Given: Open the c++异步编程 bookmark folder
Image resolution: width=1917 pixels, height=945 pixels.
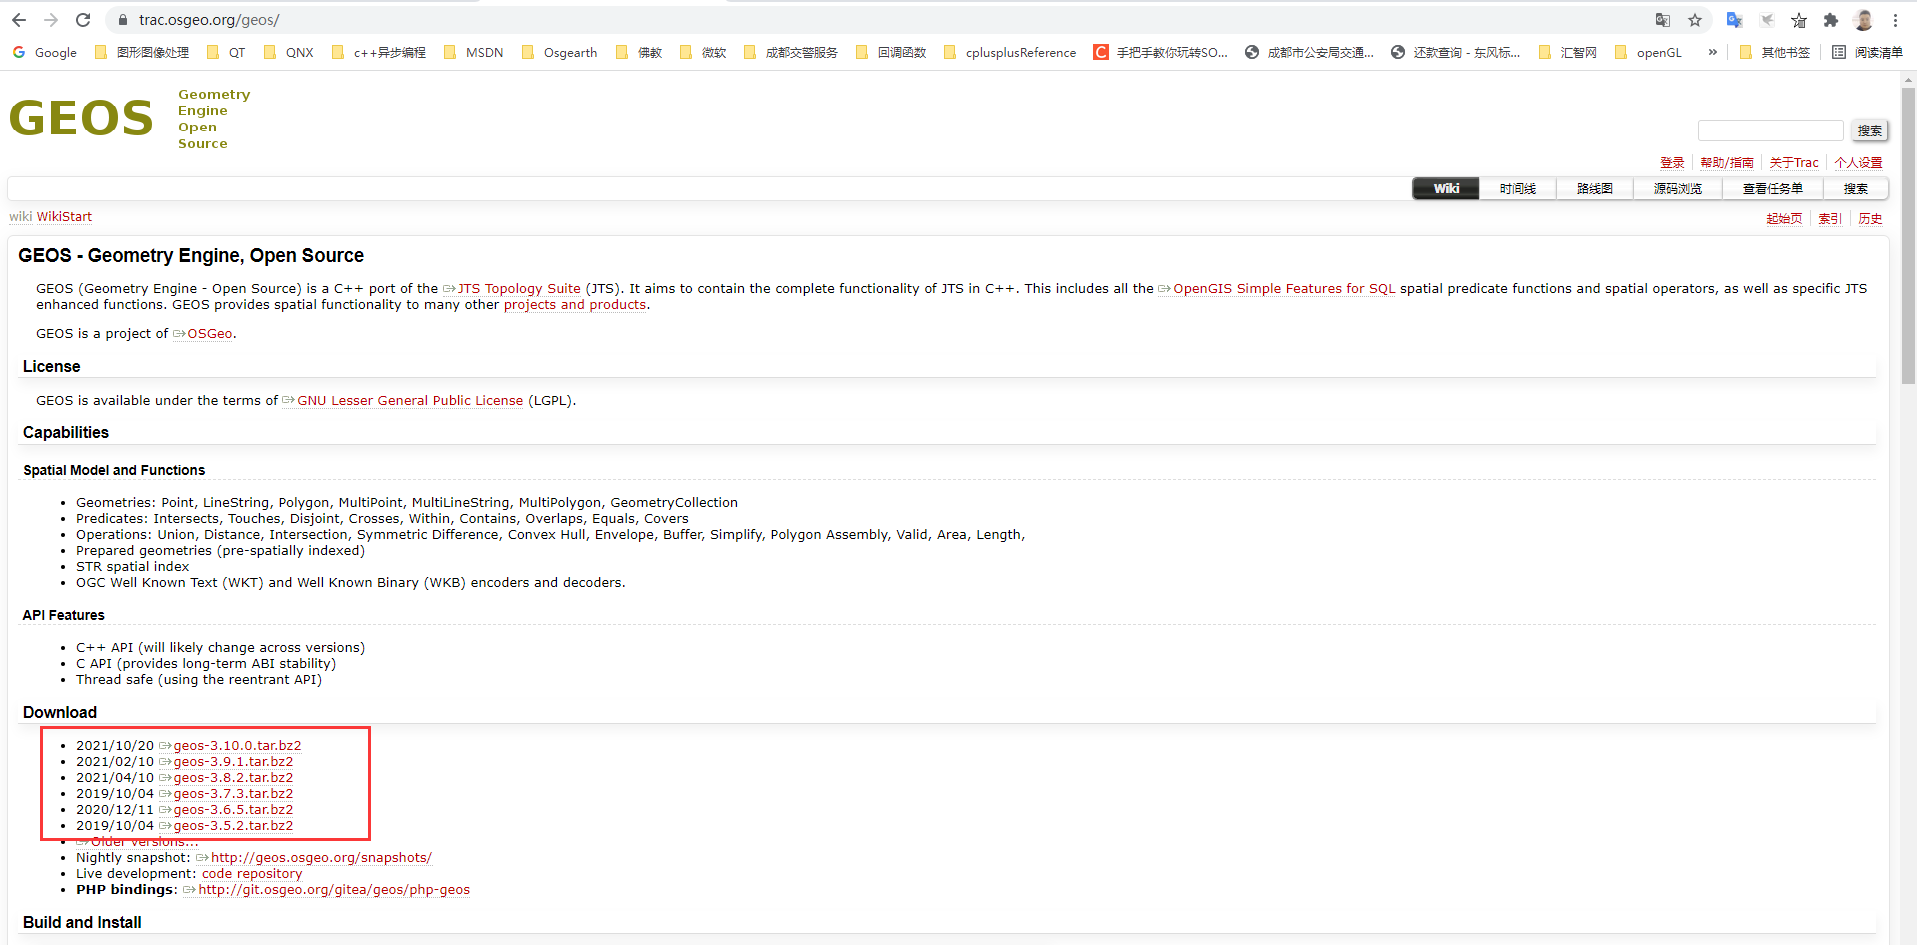Looking at the screenshot, I should 379,53.
